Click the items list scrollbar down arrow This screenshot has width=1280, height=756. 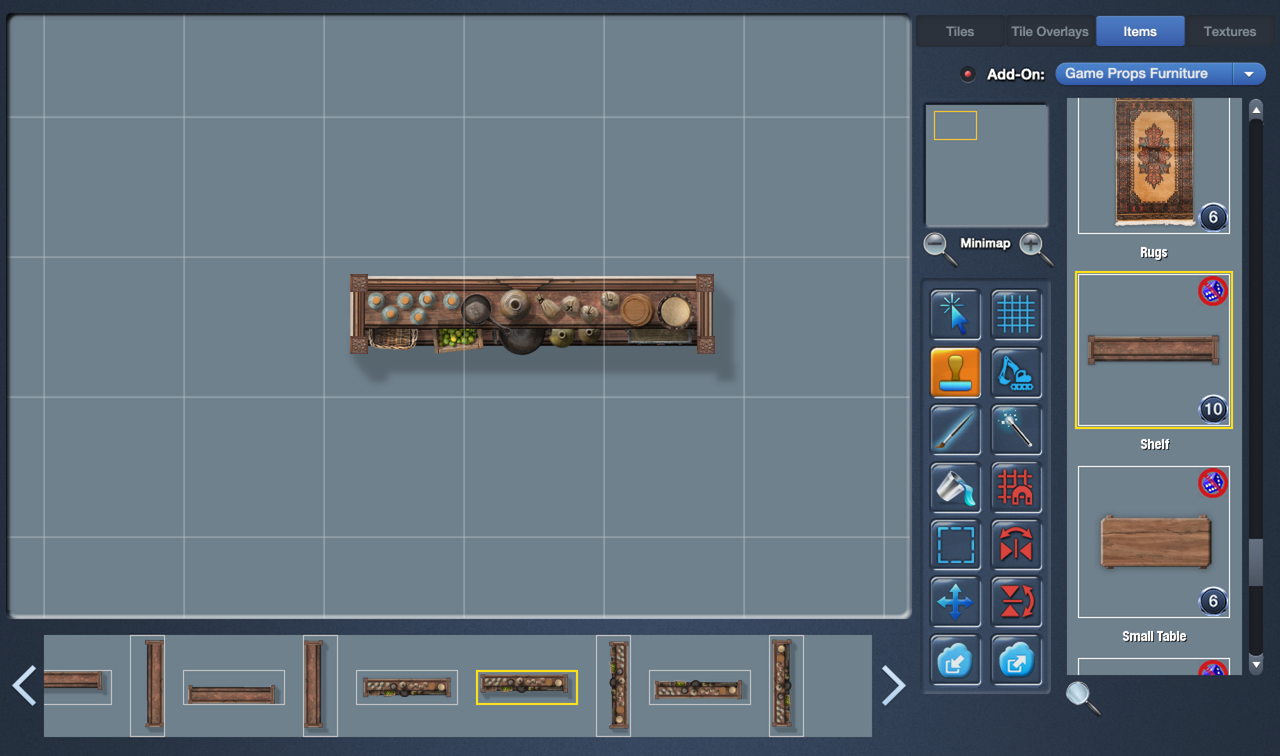(1256, 664)
